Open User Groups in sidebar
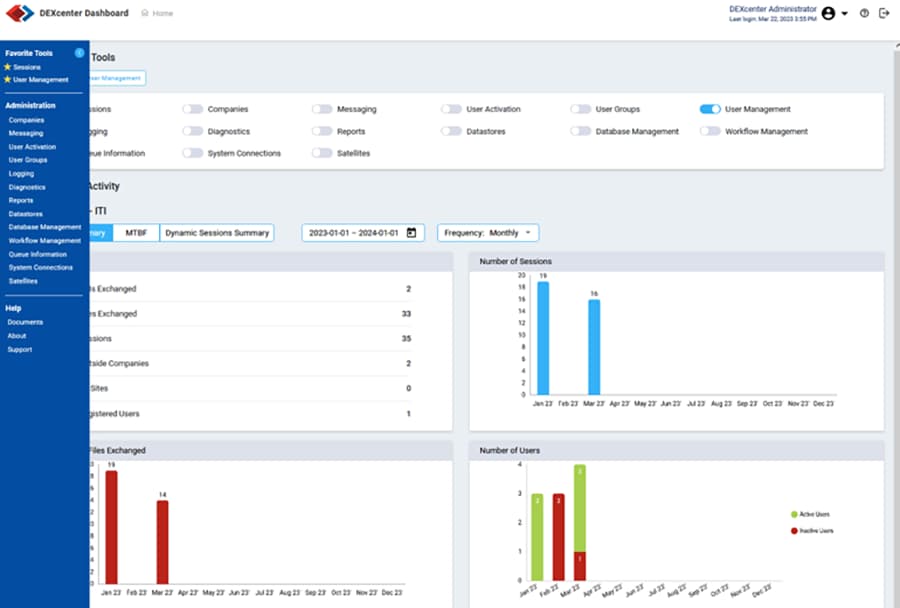The image size is (900, 608). click(x=28, y=160)
